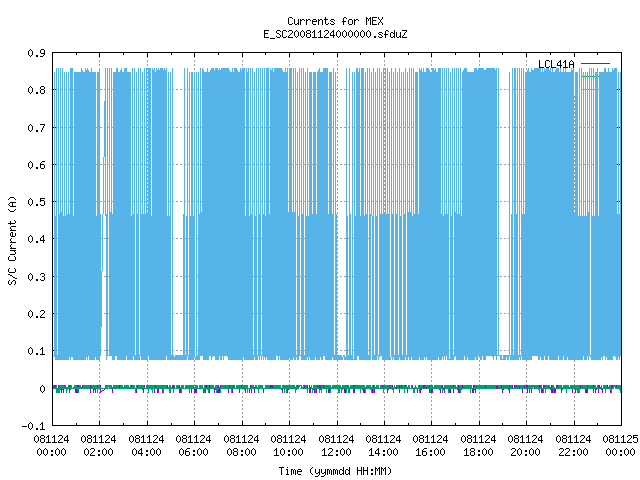
Task: Click the "081124 20:00" x-axis tick label
Action: click(525, 446)
